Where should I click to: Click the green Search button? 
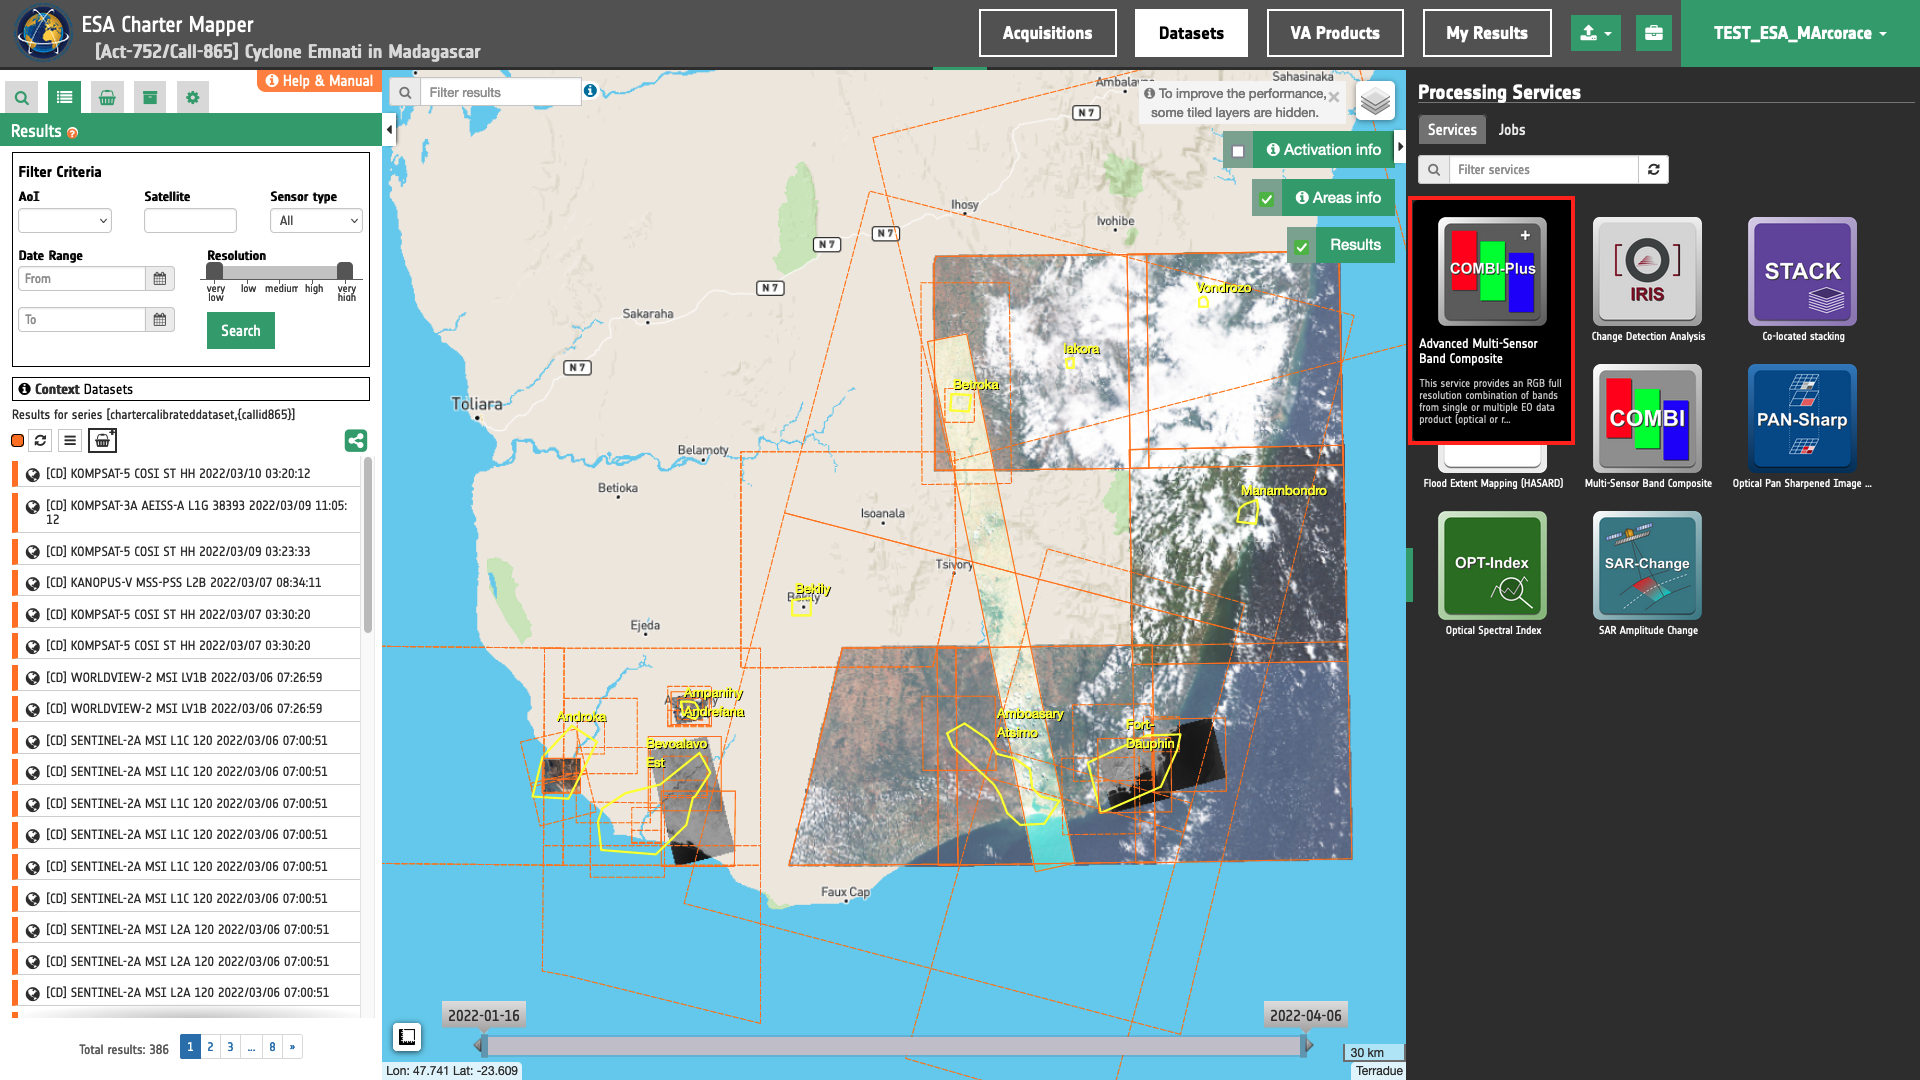(241, 331)
